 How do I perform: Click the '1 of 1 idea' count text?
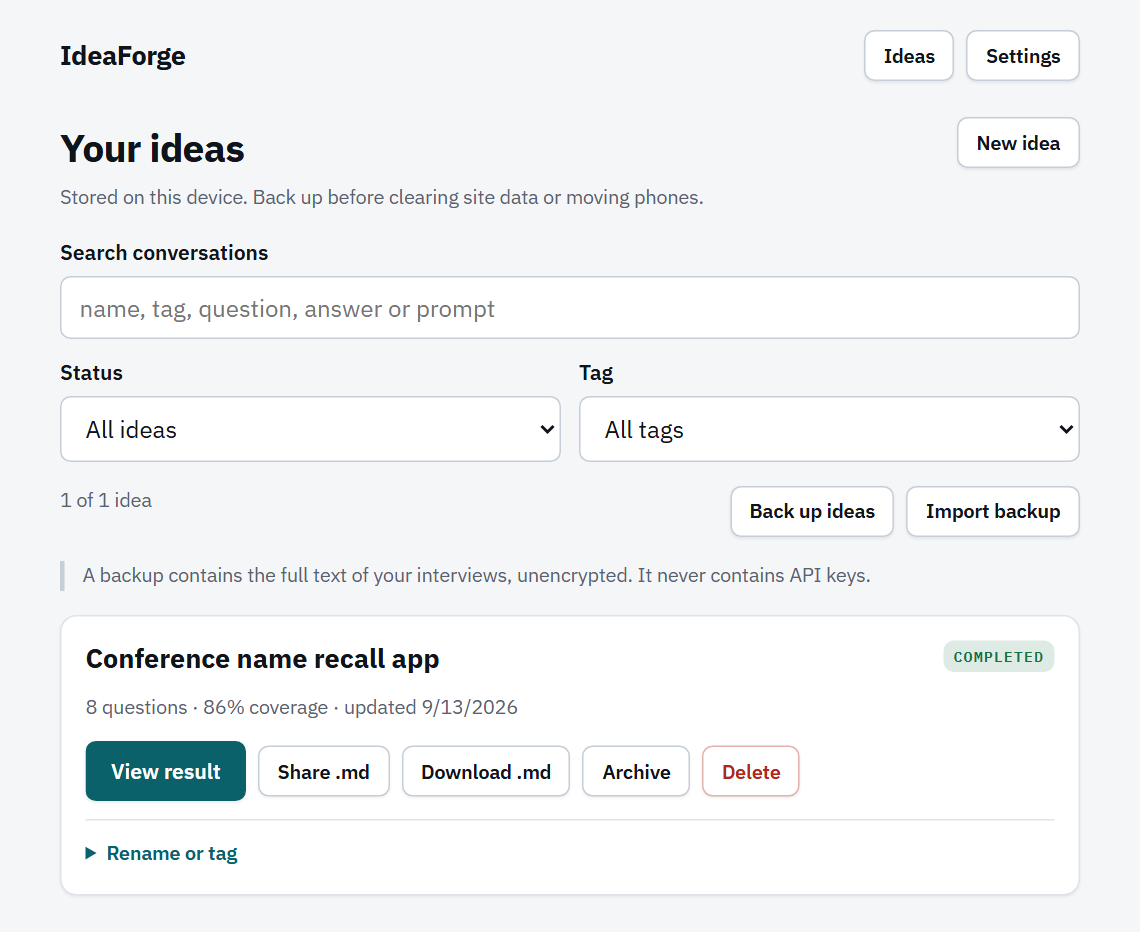tap(106, 500)
